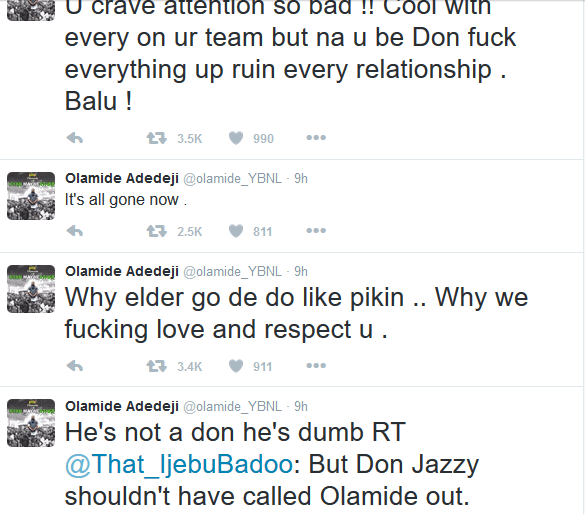Retweet the tweet with 3.5K retweets
The height and width of the screenshot is (514, 585).
pyautogui.click(x=156, y=138)
